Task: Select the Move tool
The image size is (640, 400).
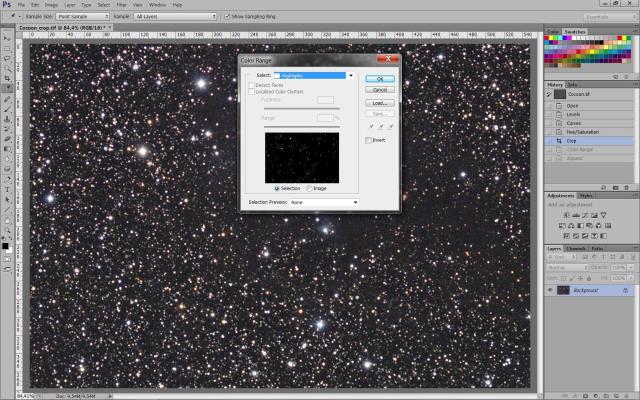Action: (7, 37)
